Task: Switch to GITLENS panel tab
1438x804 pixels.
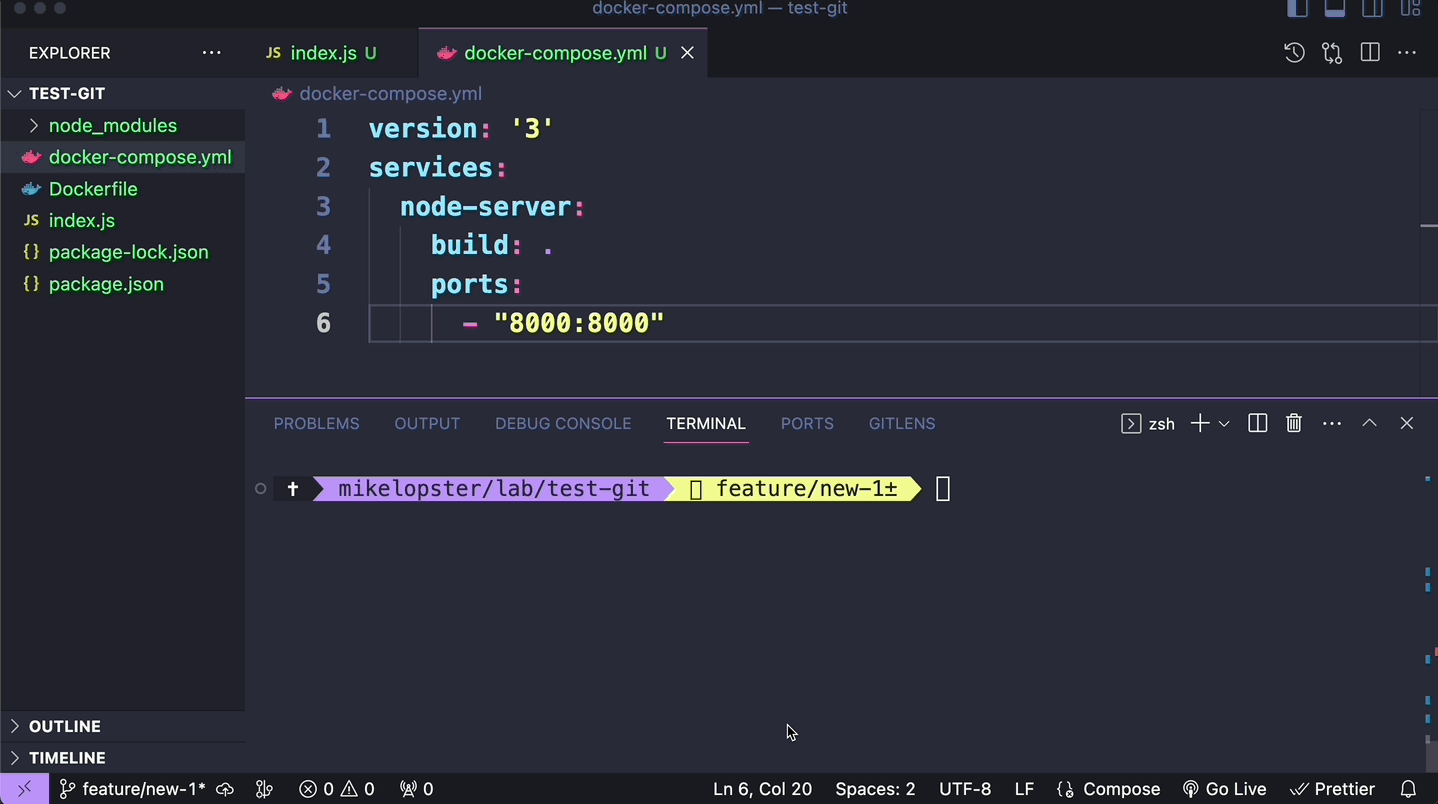Action: coord(902,424)
